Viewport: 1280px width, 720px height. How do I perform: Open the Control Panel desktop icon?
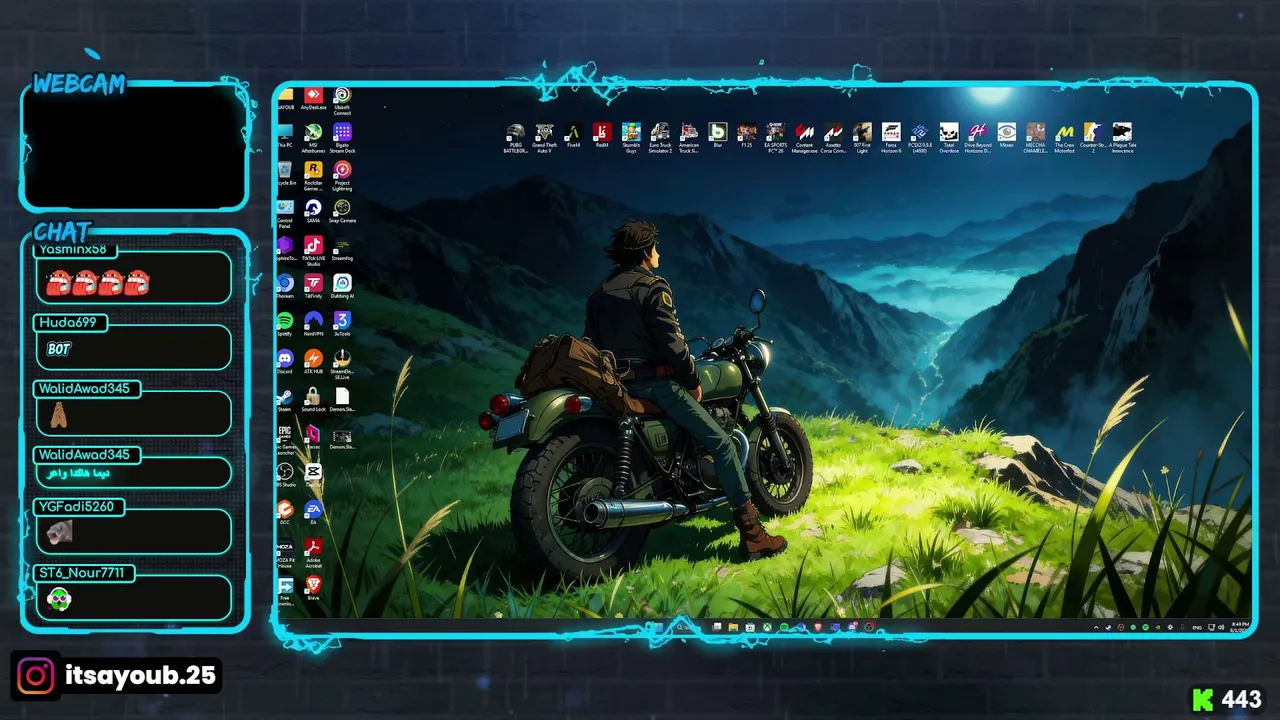285,214
